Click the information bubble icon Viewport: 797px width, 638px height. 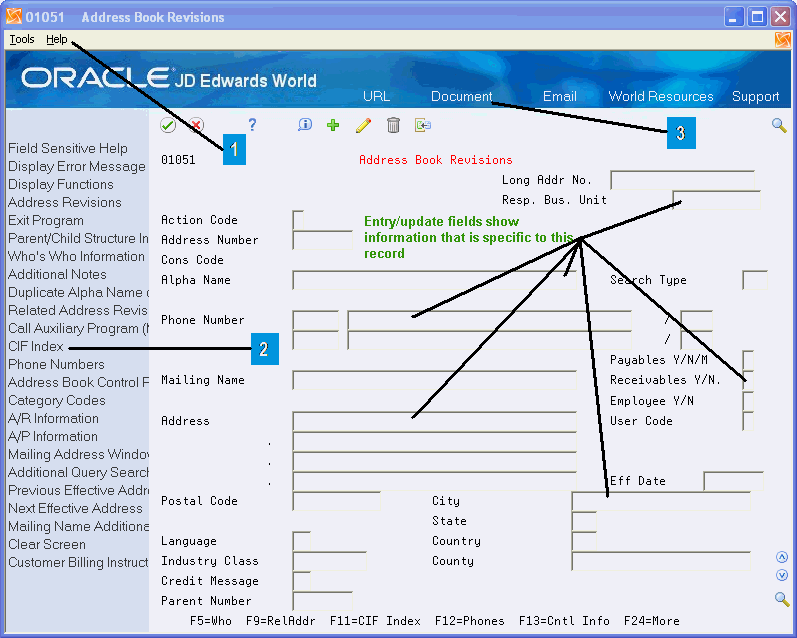click(304, 125)
